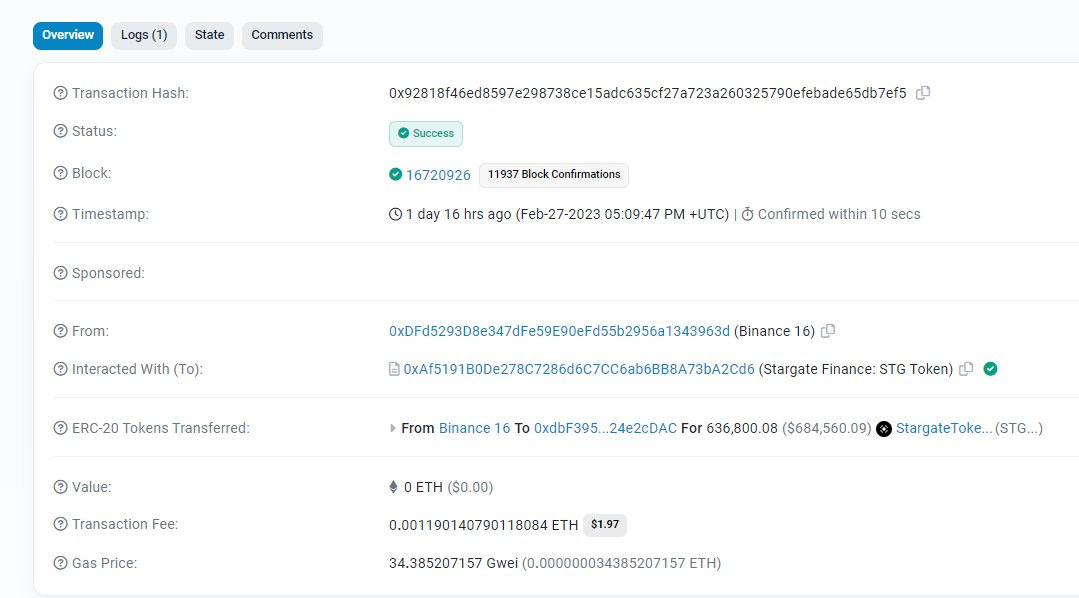Open contract address 0xAf5191B0De...2Cd6
Screen dimensions: 1079x598
(x=579, y=370)
